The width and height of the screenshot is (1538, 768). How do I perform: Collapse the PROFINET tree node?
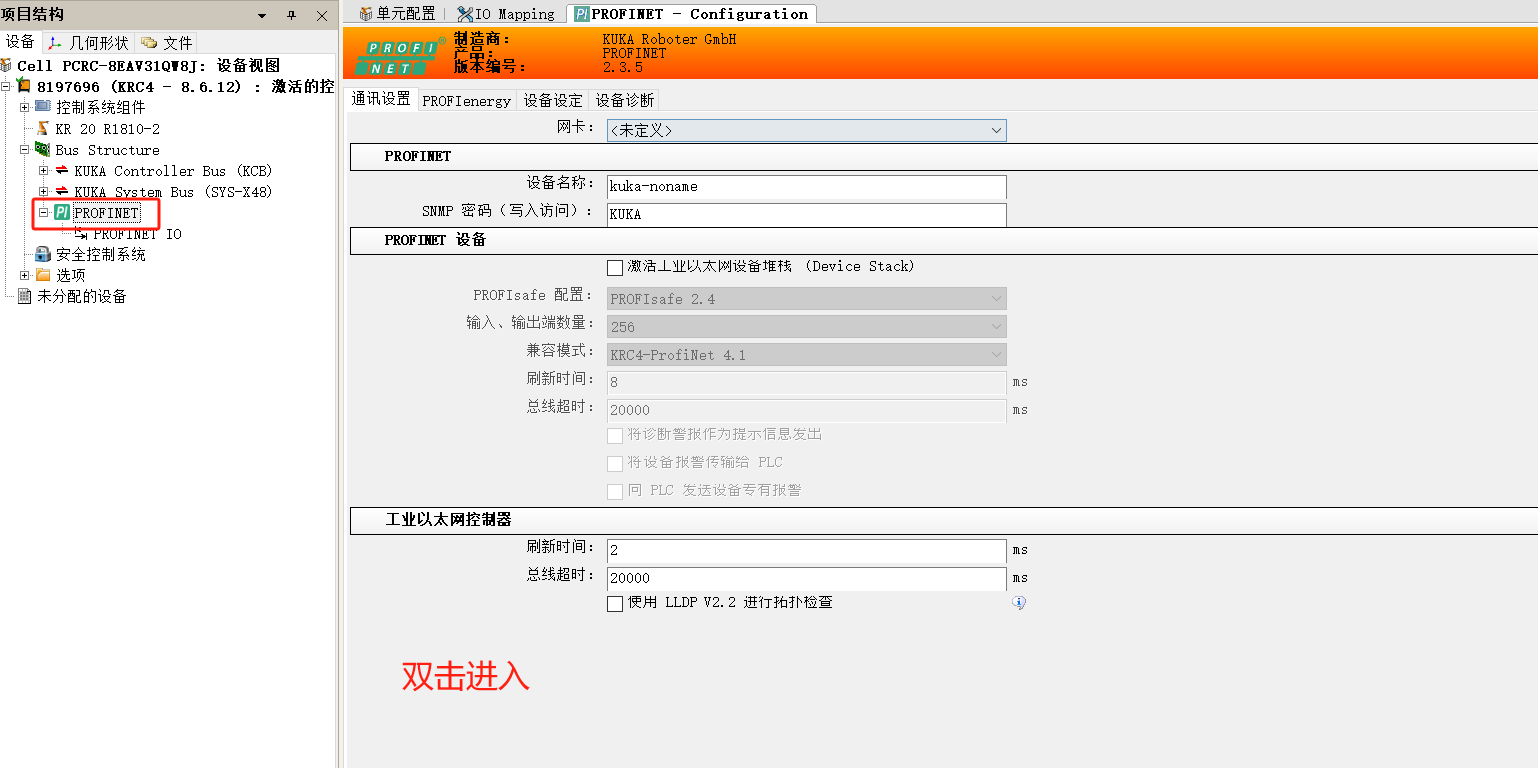[44, 213]
